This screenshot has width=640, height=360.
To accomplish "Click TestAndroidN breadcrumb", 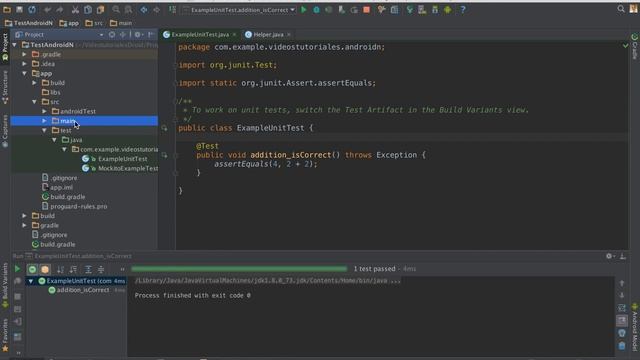I will (29, 23).
